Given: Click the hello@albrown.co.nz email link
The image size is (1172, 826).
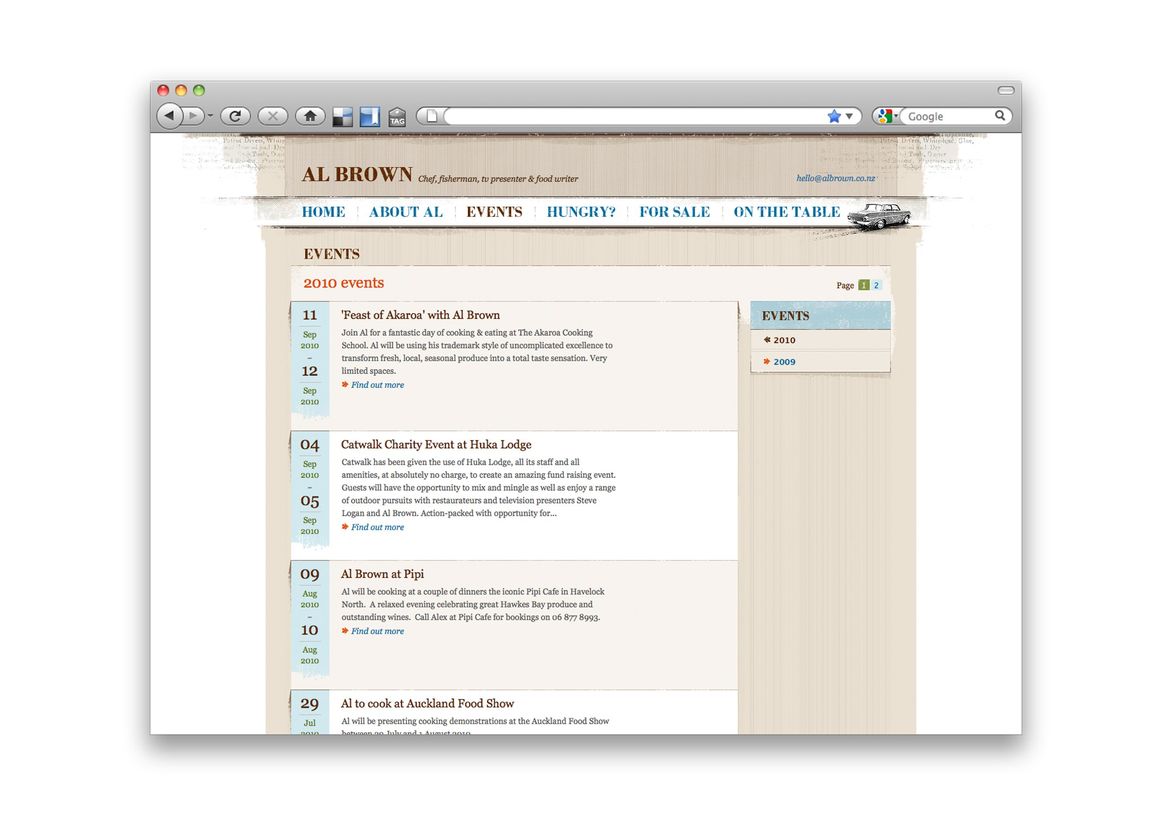Looking at the screenshot, I should 835,178.
